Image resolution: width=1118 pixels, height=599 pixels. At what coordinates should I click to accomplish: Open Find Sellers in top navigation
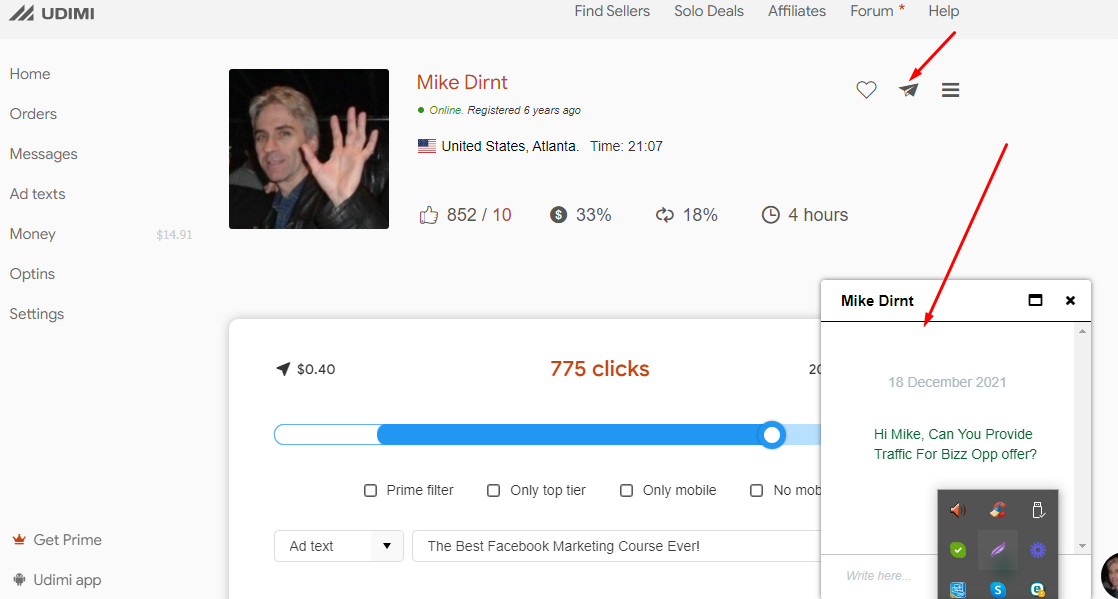point(612,11)
